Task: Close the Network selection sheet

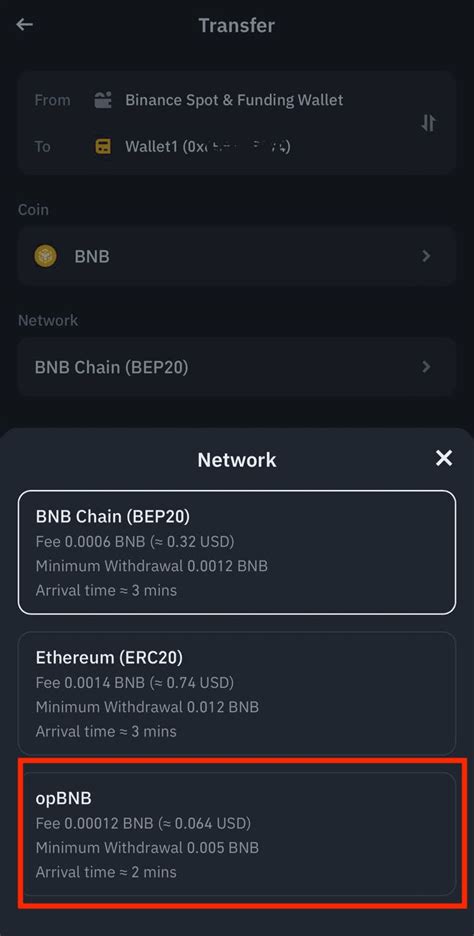Action: pos(444,458)
